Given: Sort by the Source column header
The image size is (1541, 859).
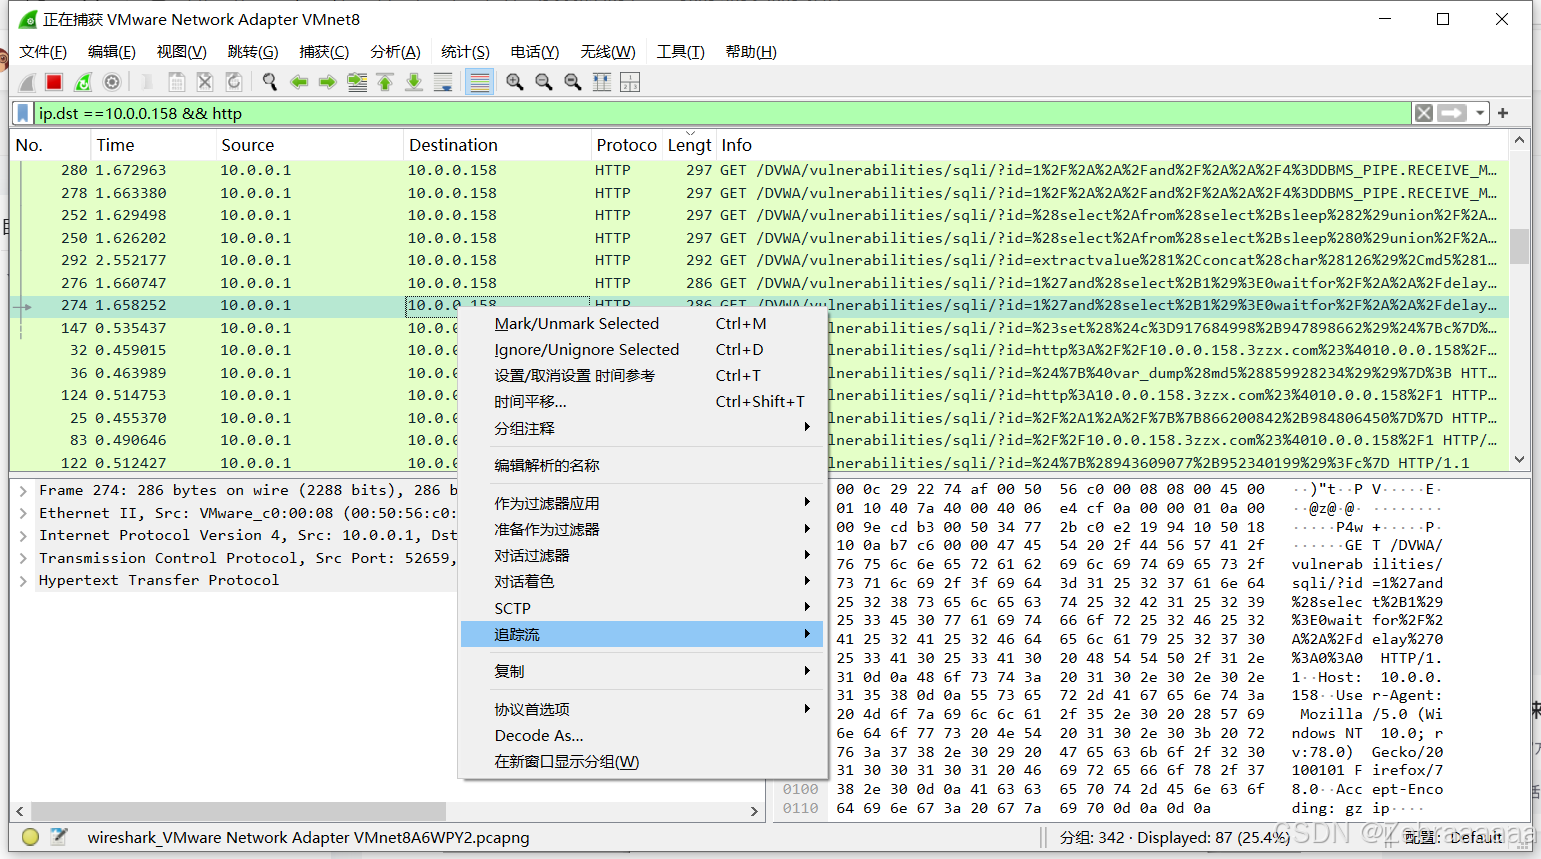Looking at the screenshot, I should pyautogui.click(x=310, y=145).
